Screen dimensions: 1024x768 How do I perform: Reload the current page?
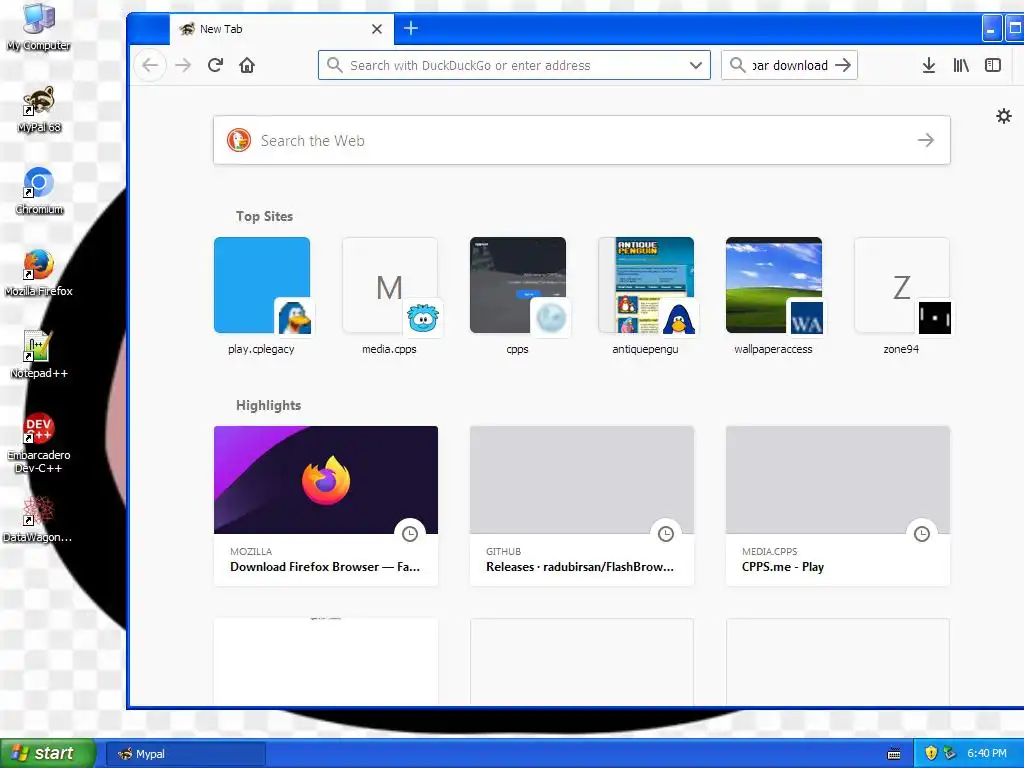click(x=216, y=65)
